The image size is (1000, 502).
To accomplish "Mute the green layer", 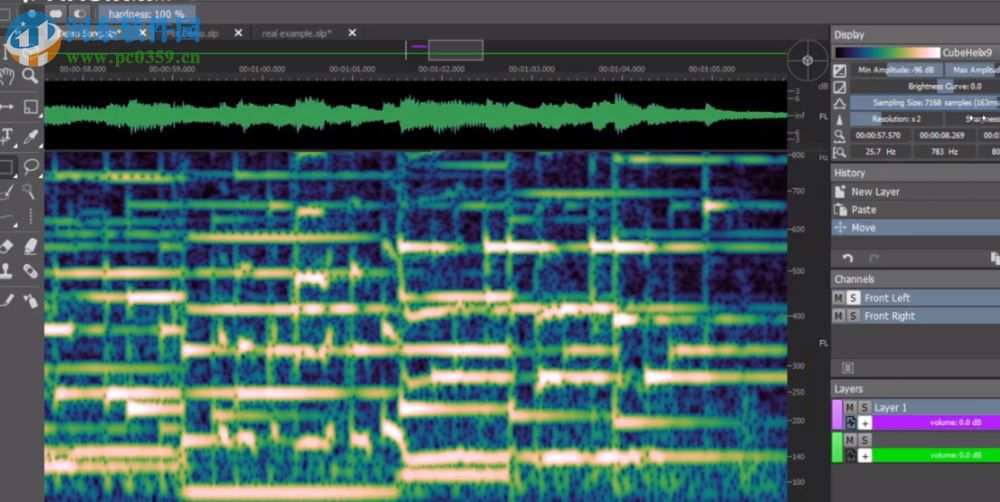I will click(x=850, y=440).
